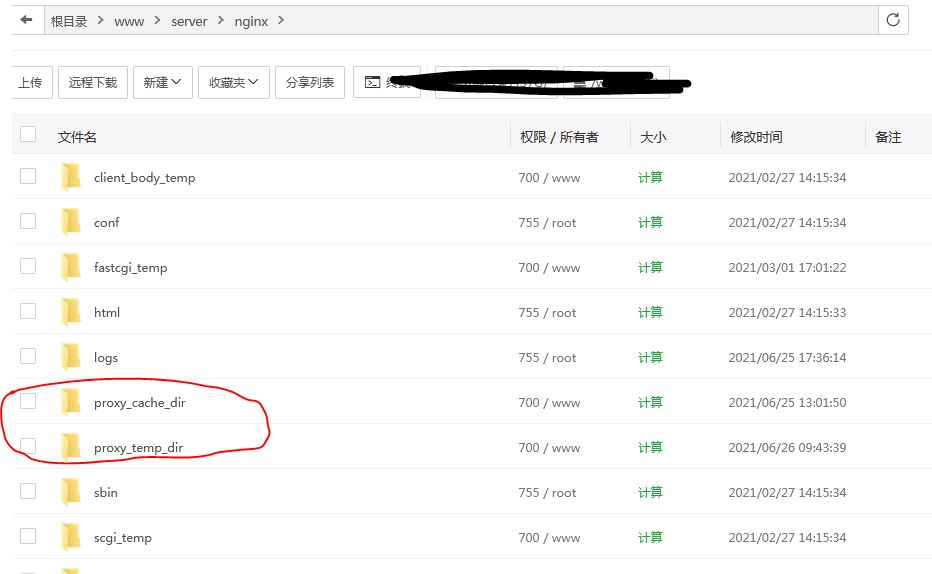
Task: Open the fastcgi_temp folder name
Action: (130, 268)
